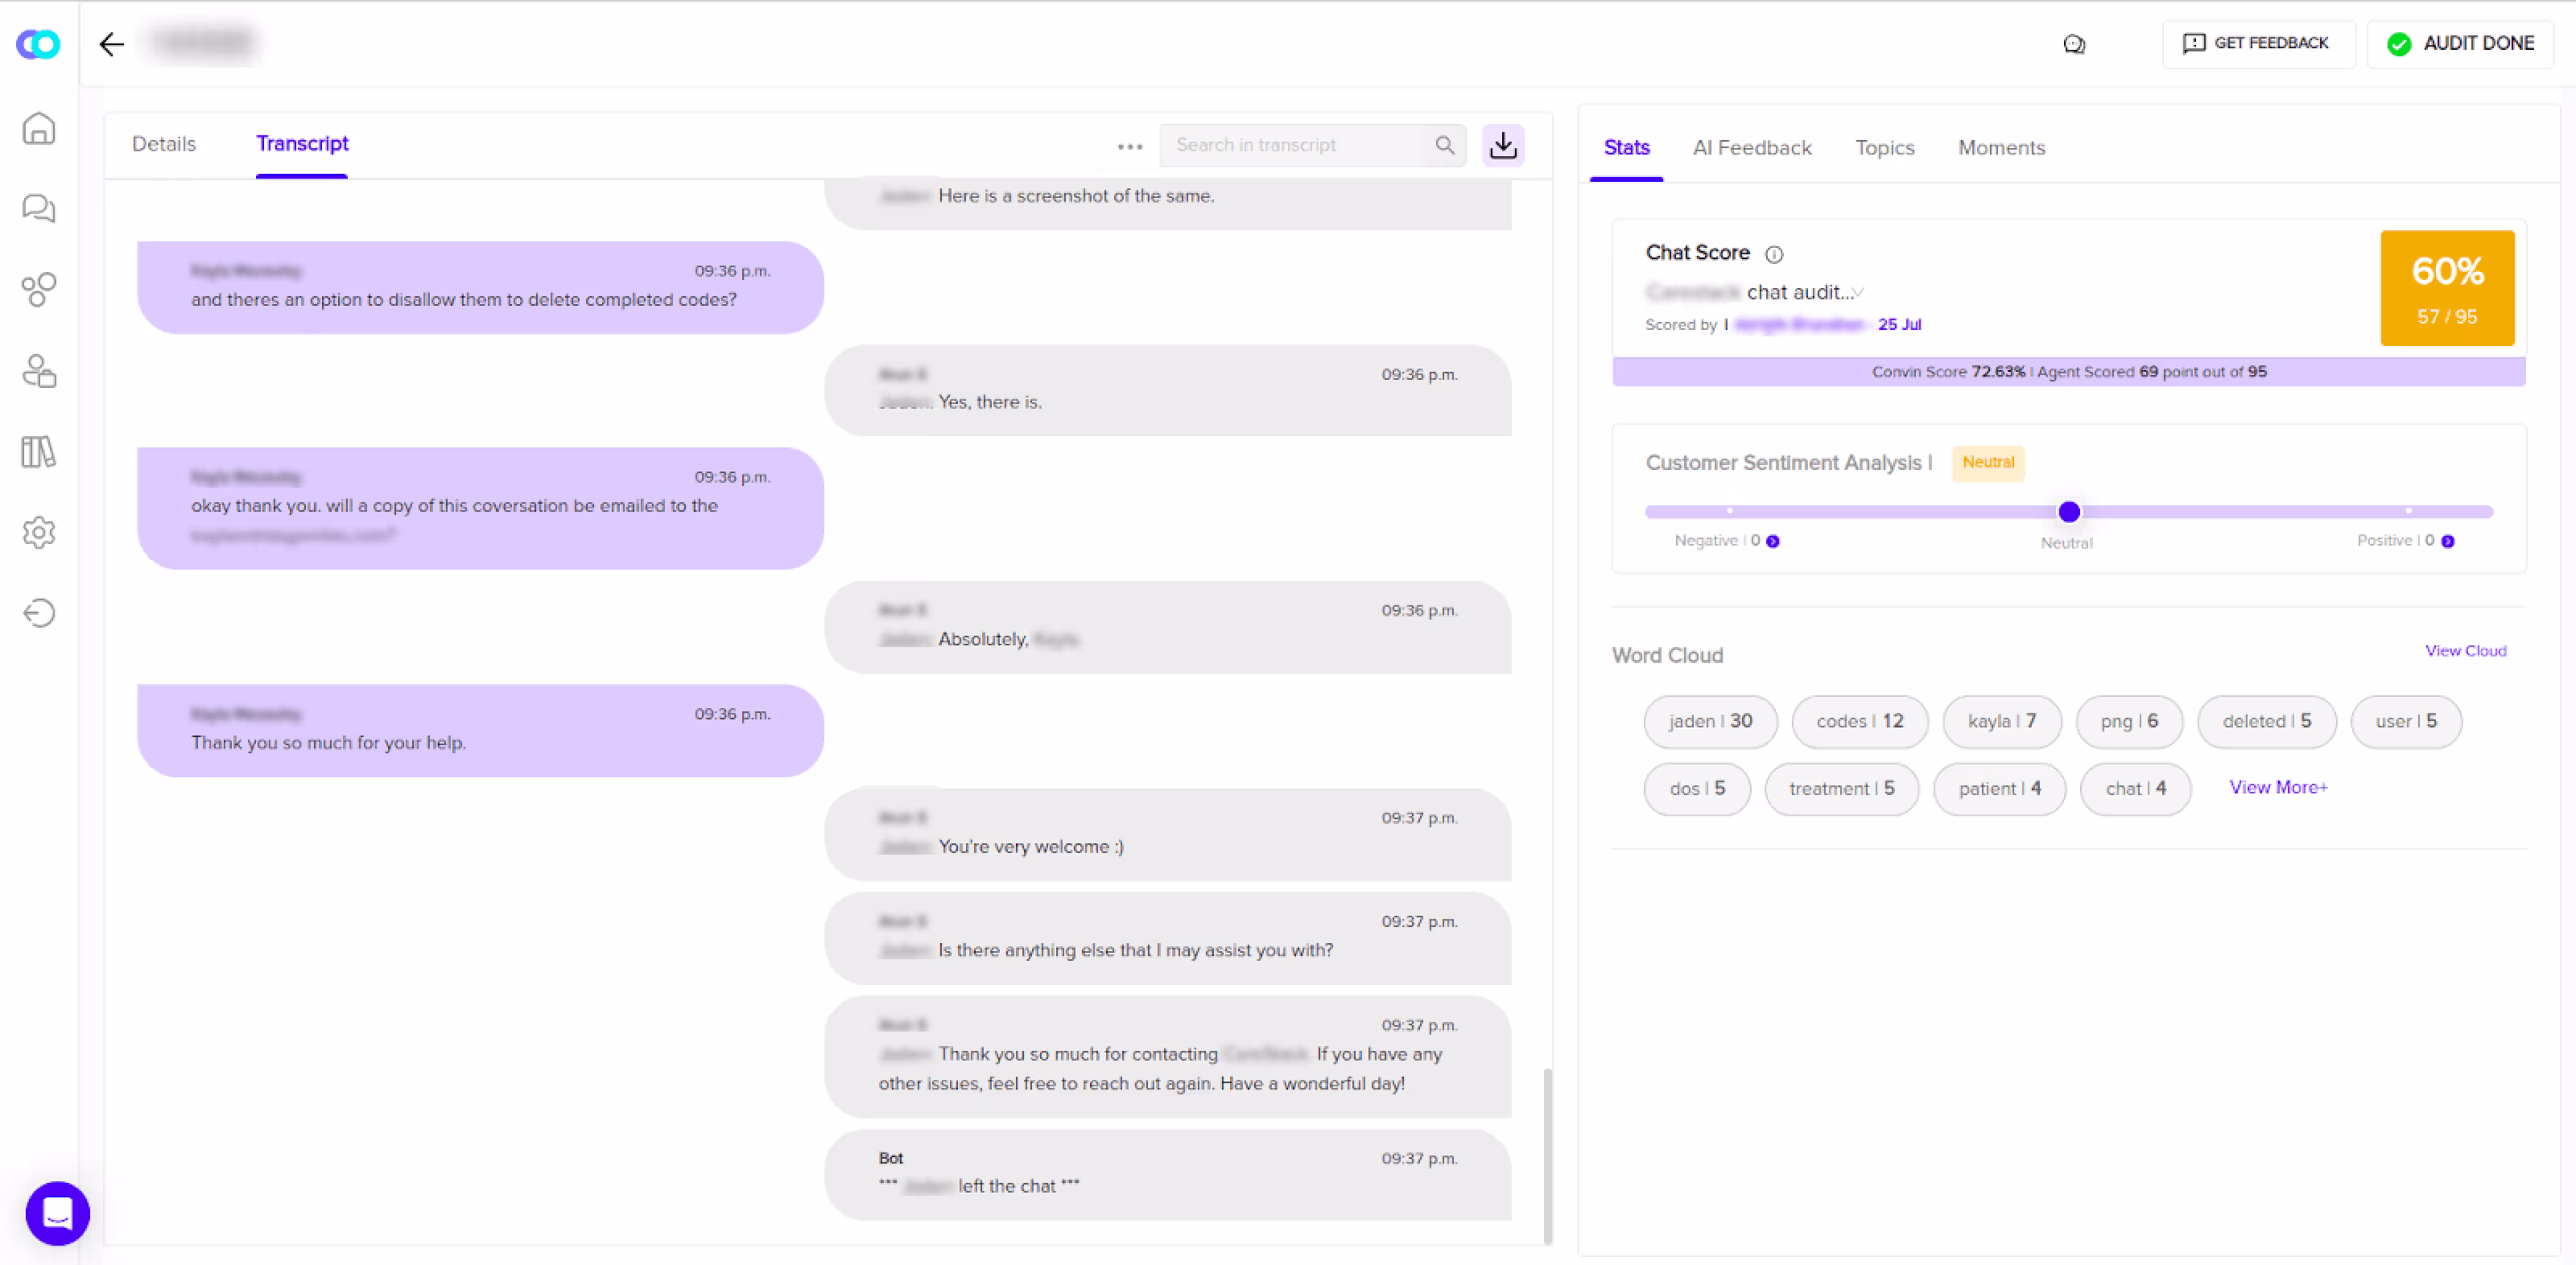The height and width of the screenshot is (1265, 2576).
Task: Select the Stats tab
Action: click(x=1627, y=148)
